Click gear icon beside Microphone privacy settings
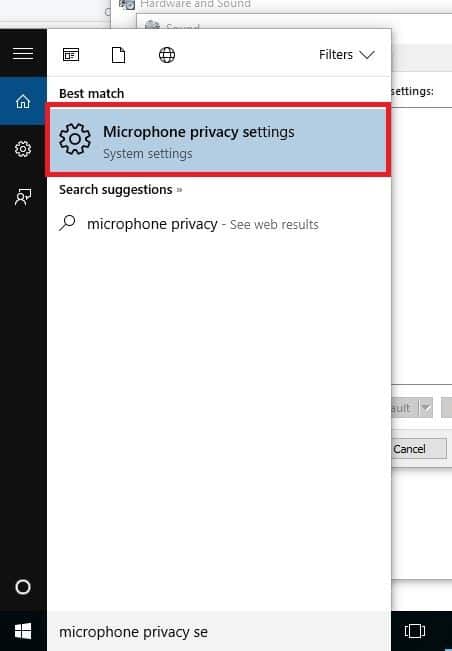452x651 pixels. (x=74, y=139)
